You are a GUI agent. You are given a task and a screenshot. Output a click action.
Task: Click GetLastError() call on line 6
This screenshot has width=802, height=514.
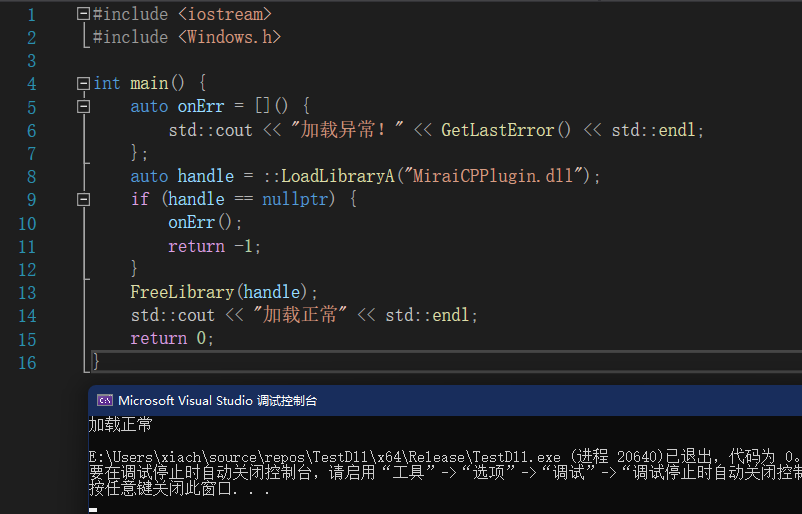click(506, 130)
